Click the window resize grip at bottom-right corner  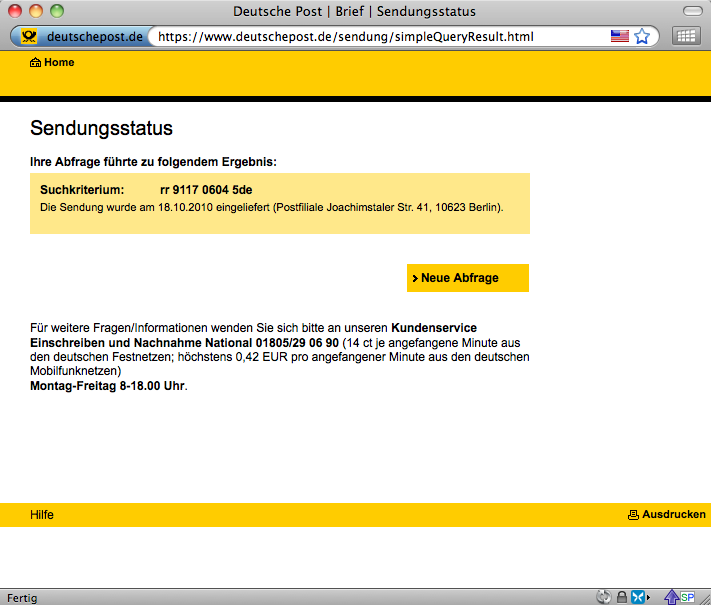(x=703, y=598)
